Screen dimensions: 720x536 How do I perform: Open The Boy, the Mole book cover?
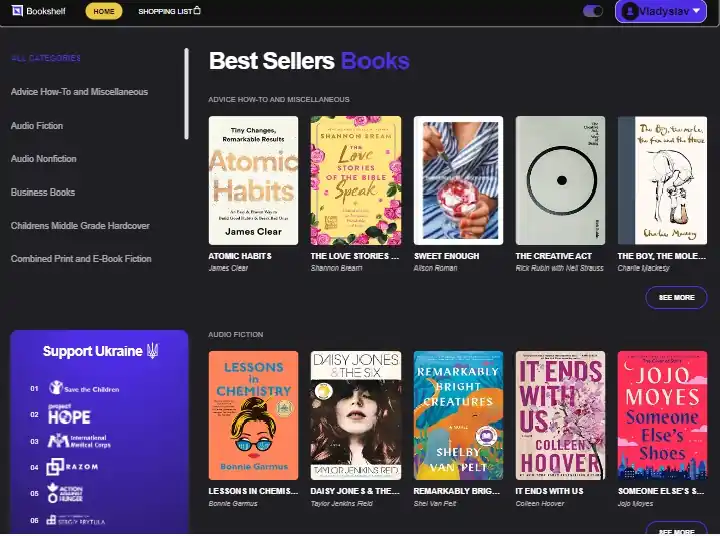[663, 181]
